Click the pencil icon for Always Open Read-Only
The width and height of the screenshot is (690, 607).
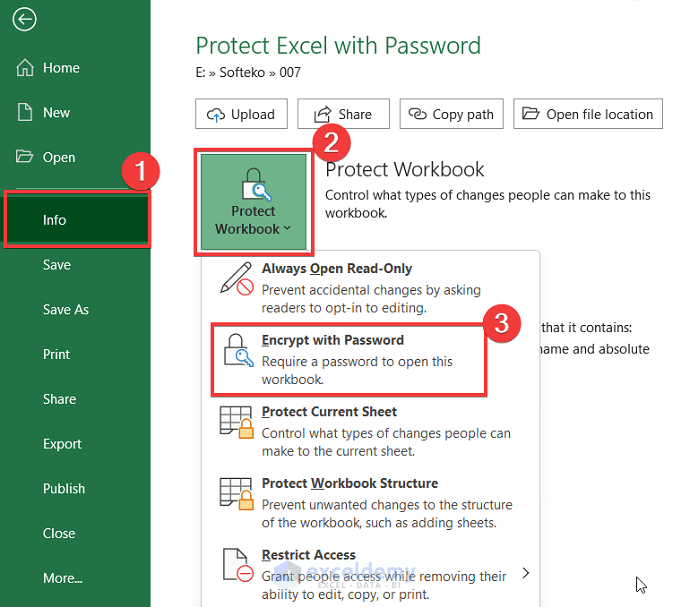click(x=237, y=278)
